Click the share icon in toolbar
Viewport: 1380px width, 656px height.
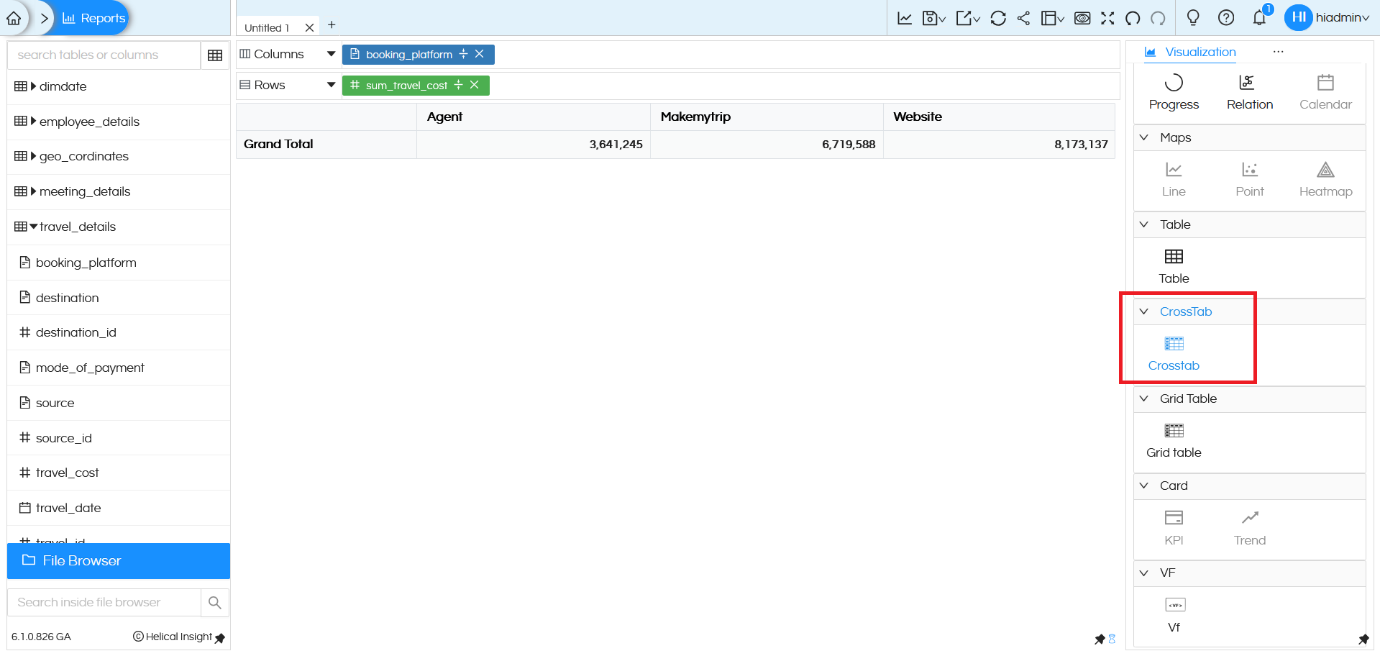click(1024, 18)
